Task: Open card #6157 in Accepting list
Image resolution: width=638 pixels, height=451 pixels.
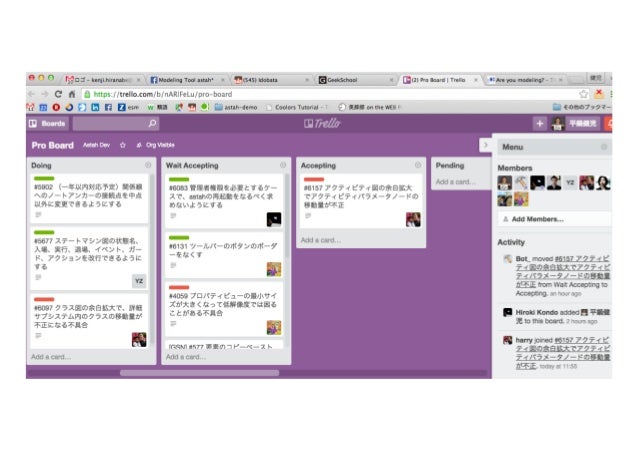Action: pyautogui.click(x=361, y=201)
